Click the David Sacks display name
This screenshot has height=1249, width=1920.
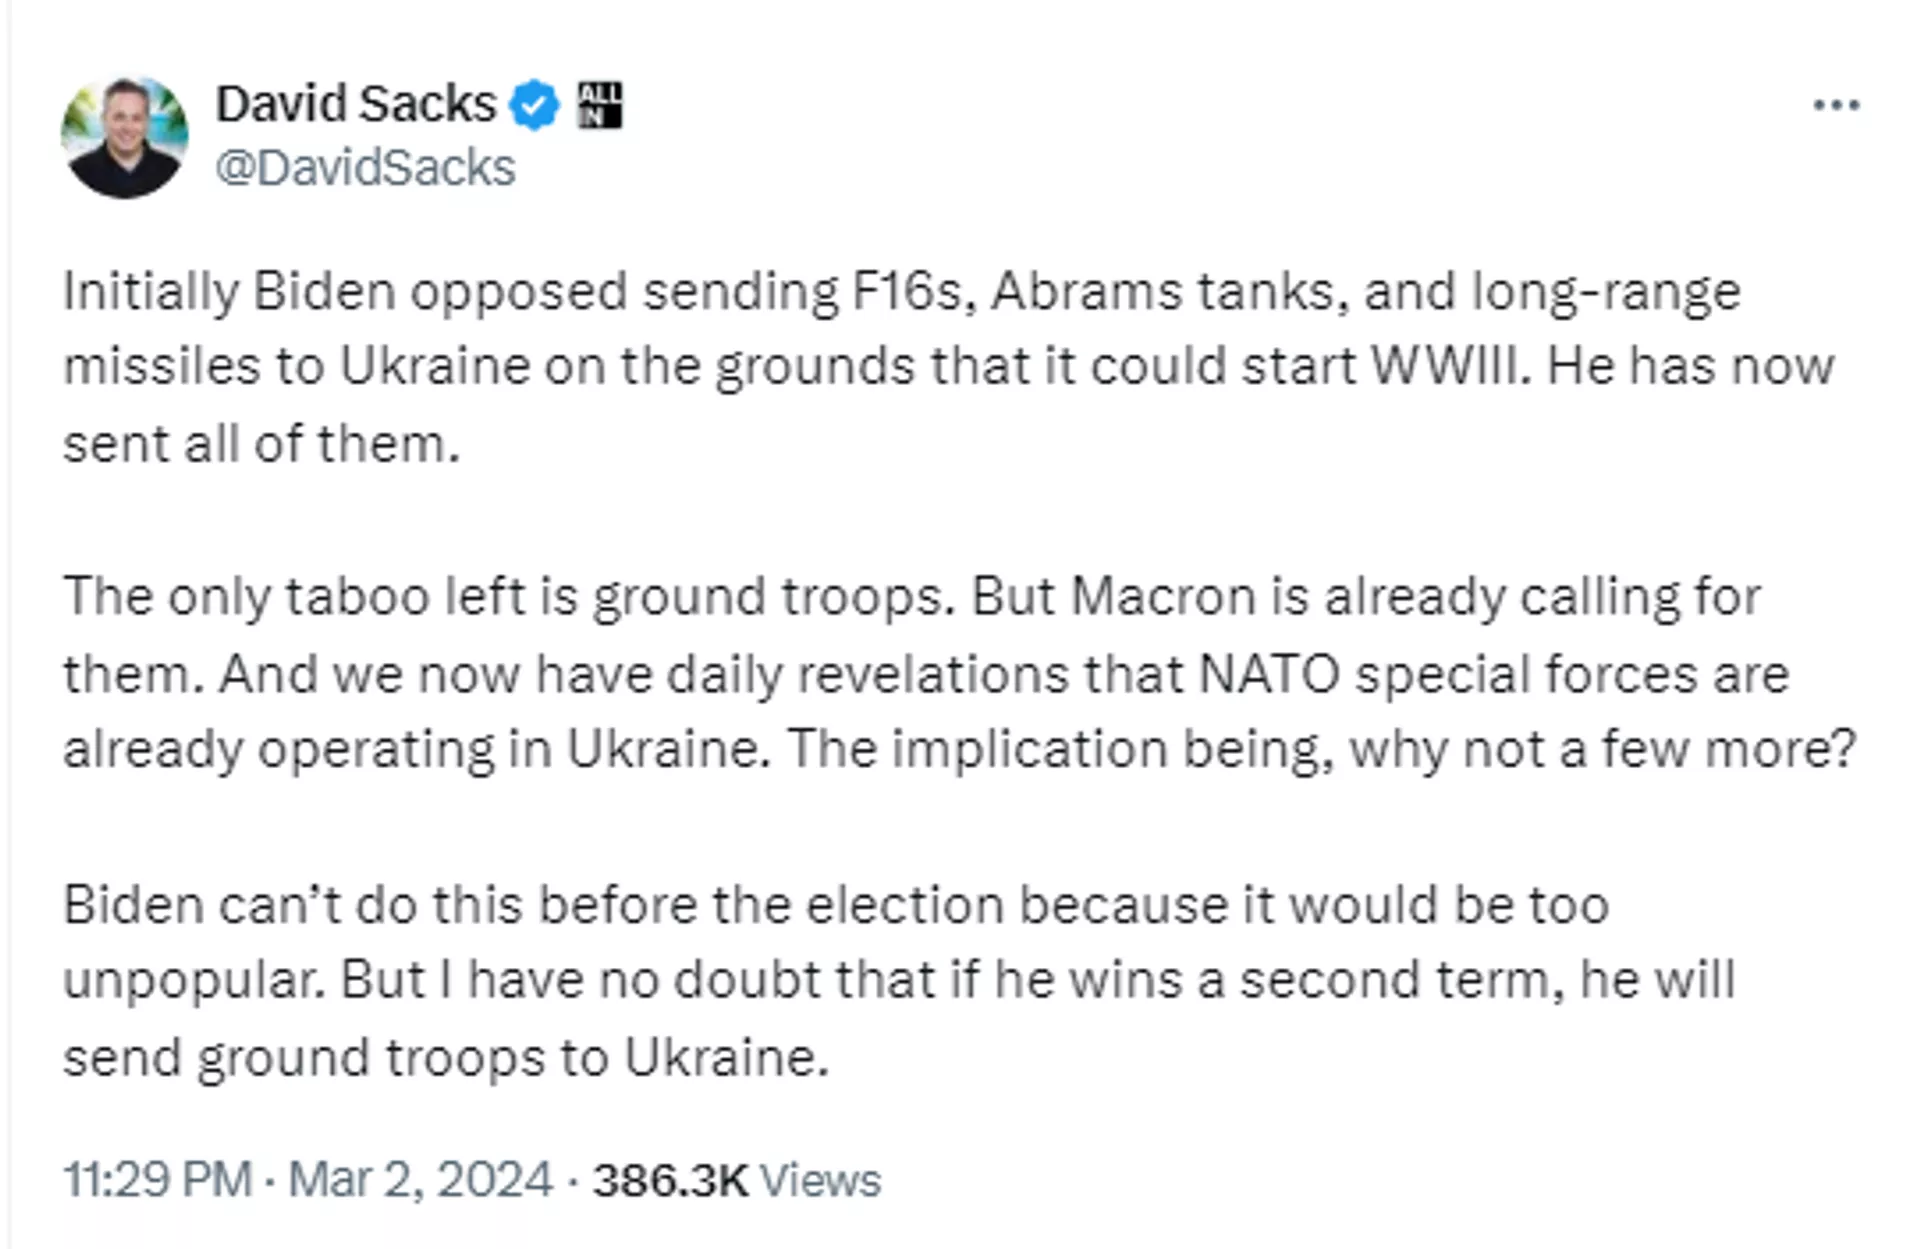pyautogui.click(x=356, y=104)
